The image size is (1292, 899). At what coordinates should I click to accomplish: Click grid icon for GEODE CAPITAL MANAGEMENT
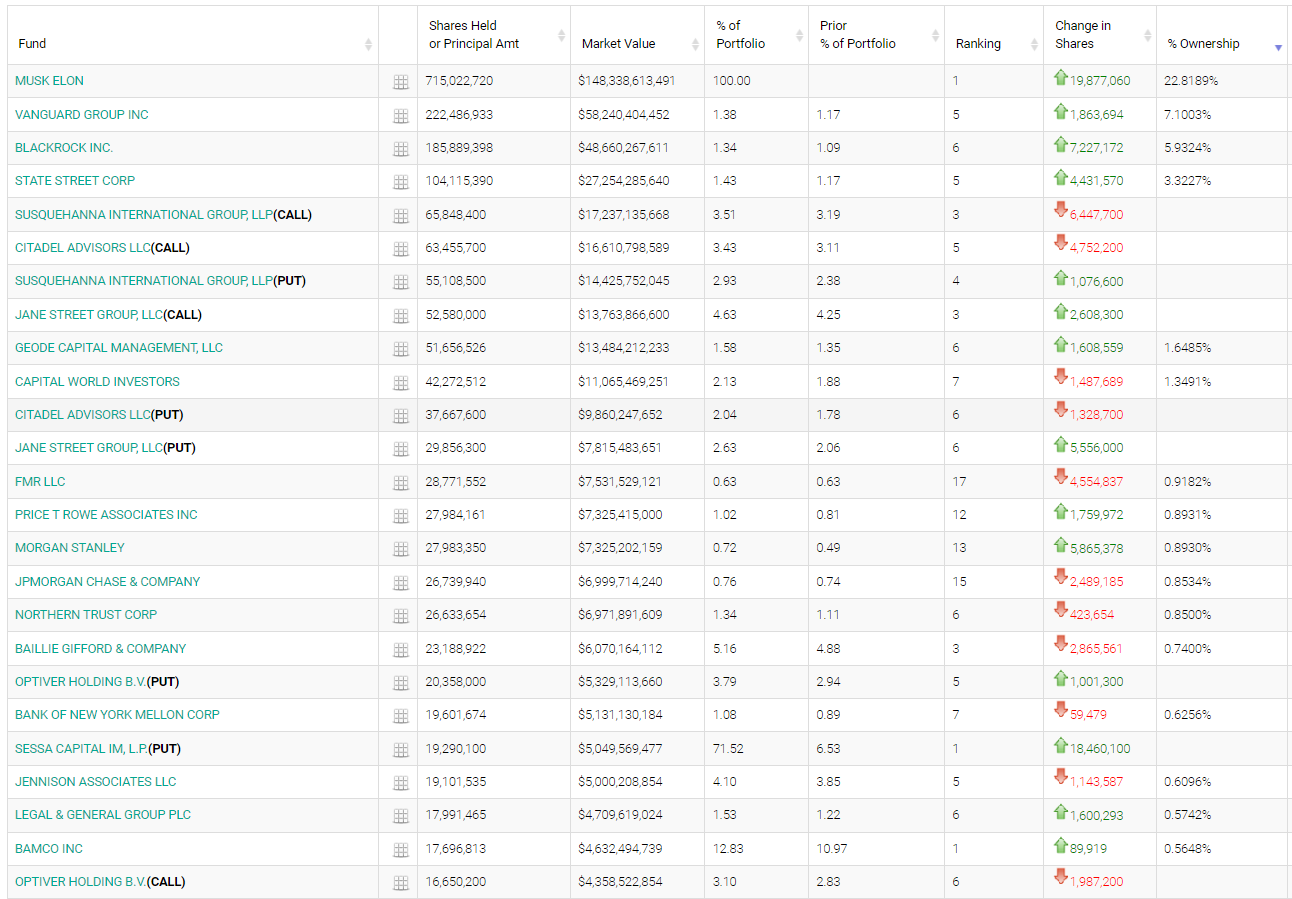tap(401, 349)
